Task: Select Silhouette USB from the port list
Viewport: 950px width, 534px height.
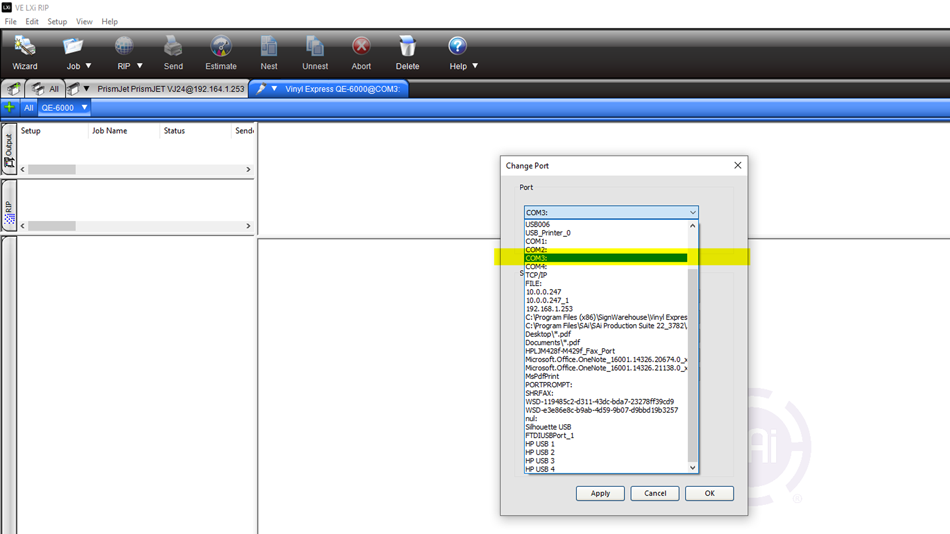Action: click(548, 427)
